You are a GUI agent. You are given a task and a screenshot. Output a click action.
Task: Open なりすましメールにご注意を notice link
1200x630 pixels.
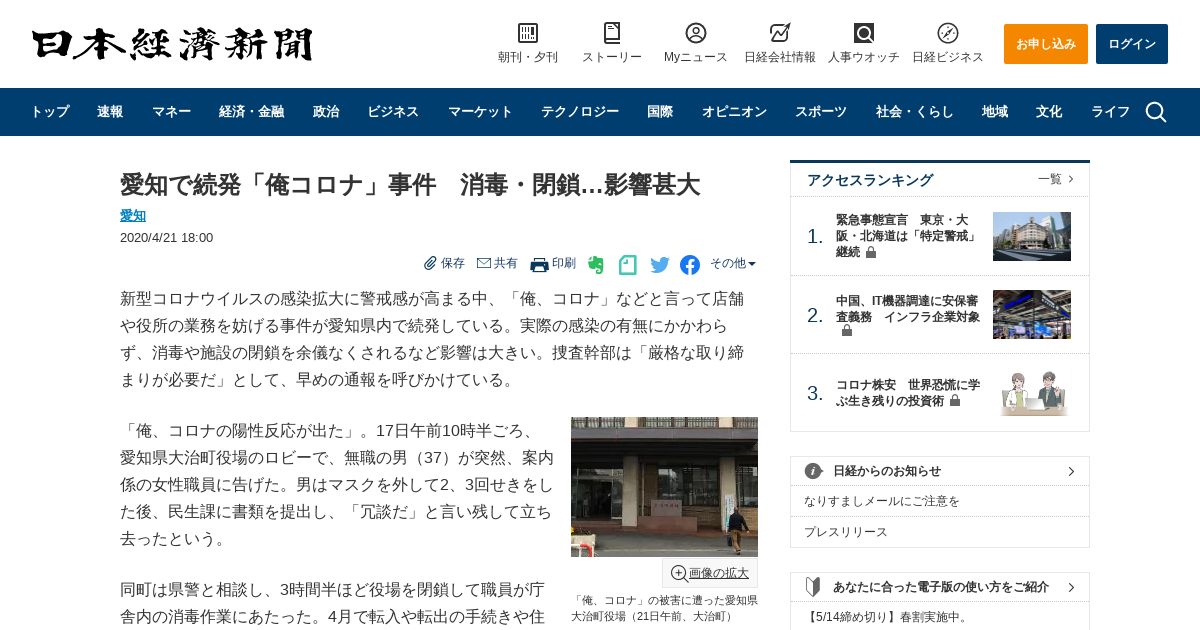coord(882,501)
